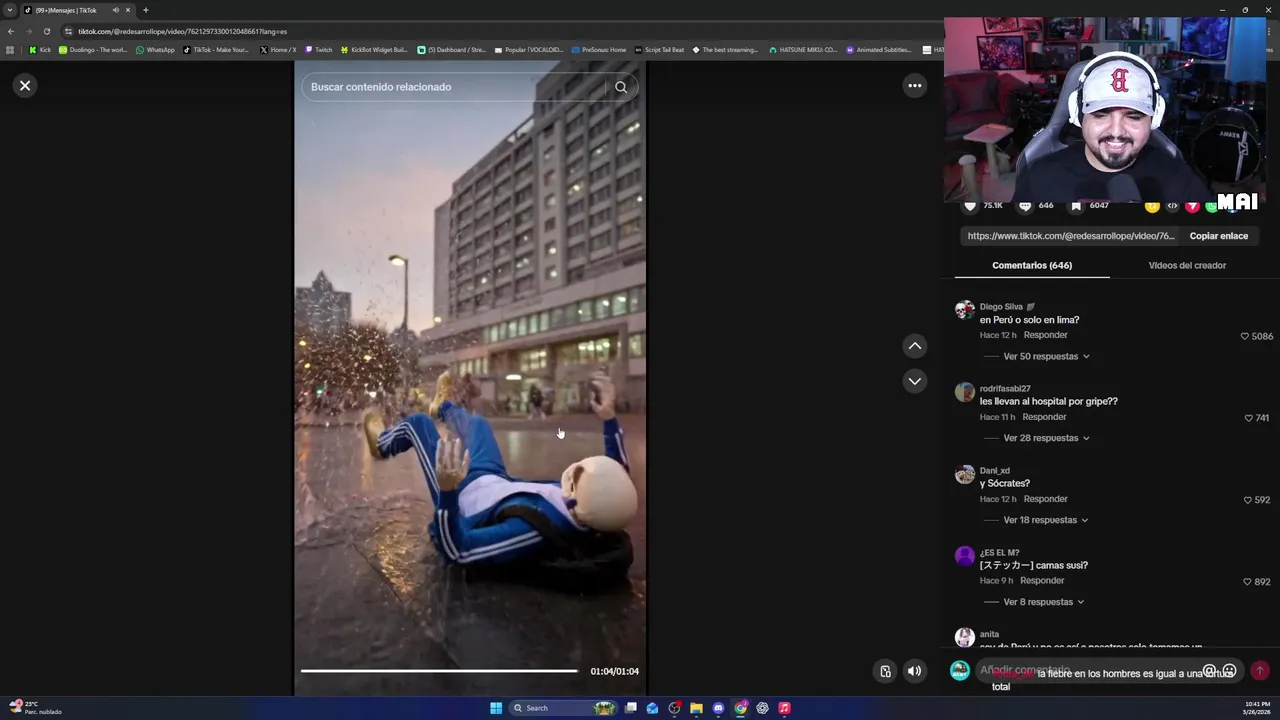Viewport: 1280px width, 720px height.
Task: Expand 'Ver 18 respuestas' thread
Action: click(1046, 520)
